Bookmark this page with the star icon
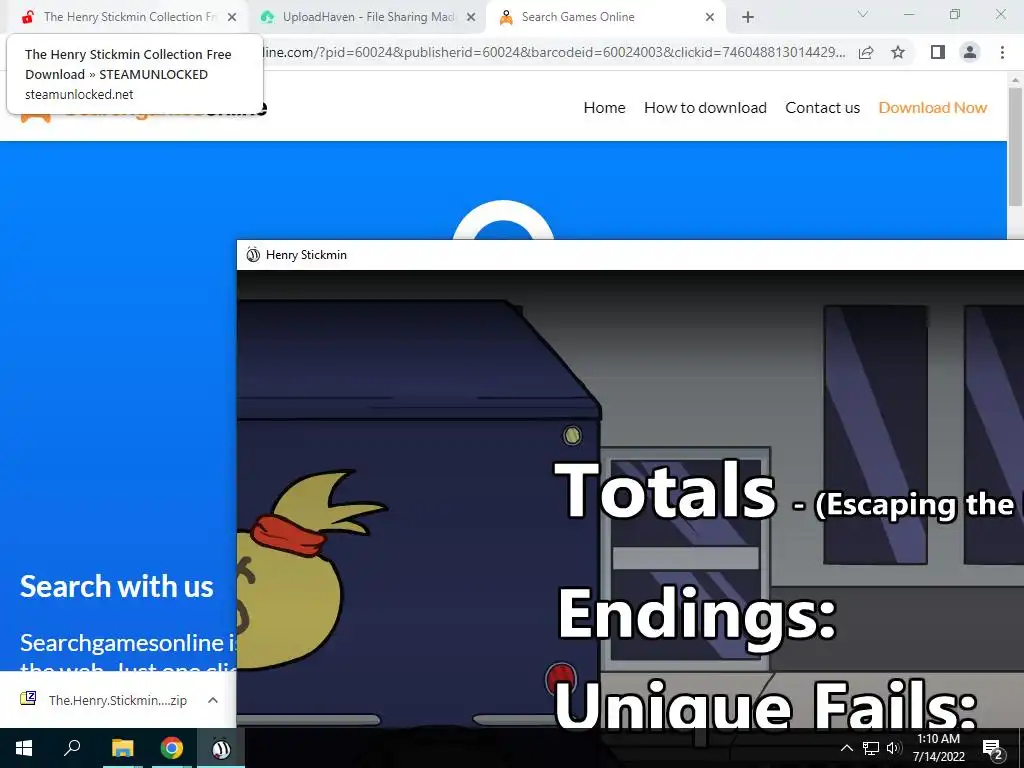 click(898, 52)
